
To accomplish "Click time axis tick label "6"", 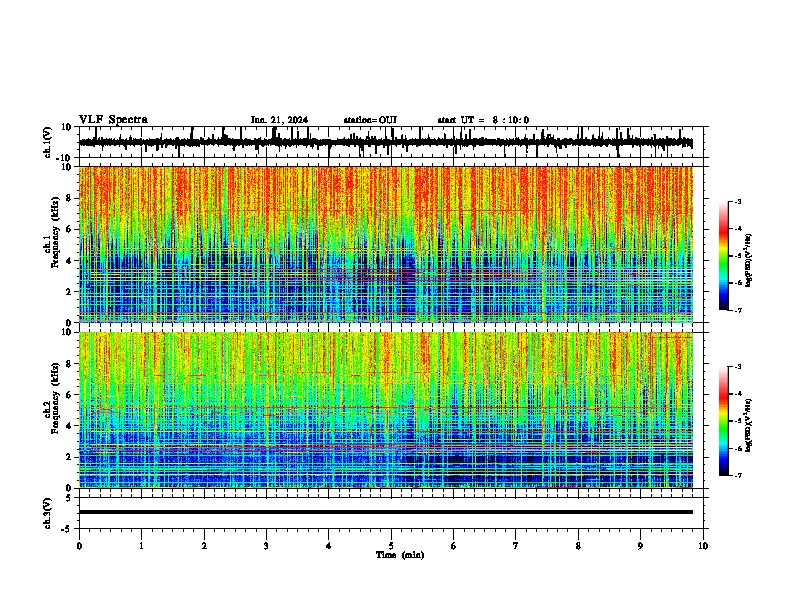I will tap(454, 546).
